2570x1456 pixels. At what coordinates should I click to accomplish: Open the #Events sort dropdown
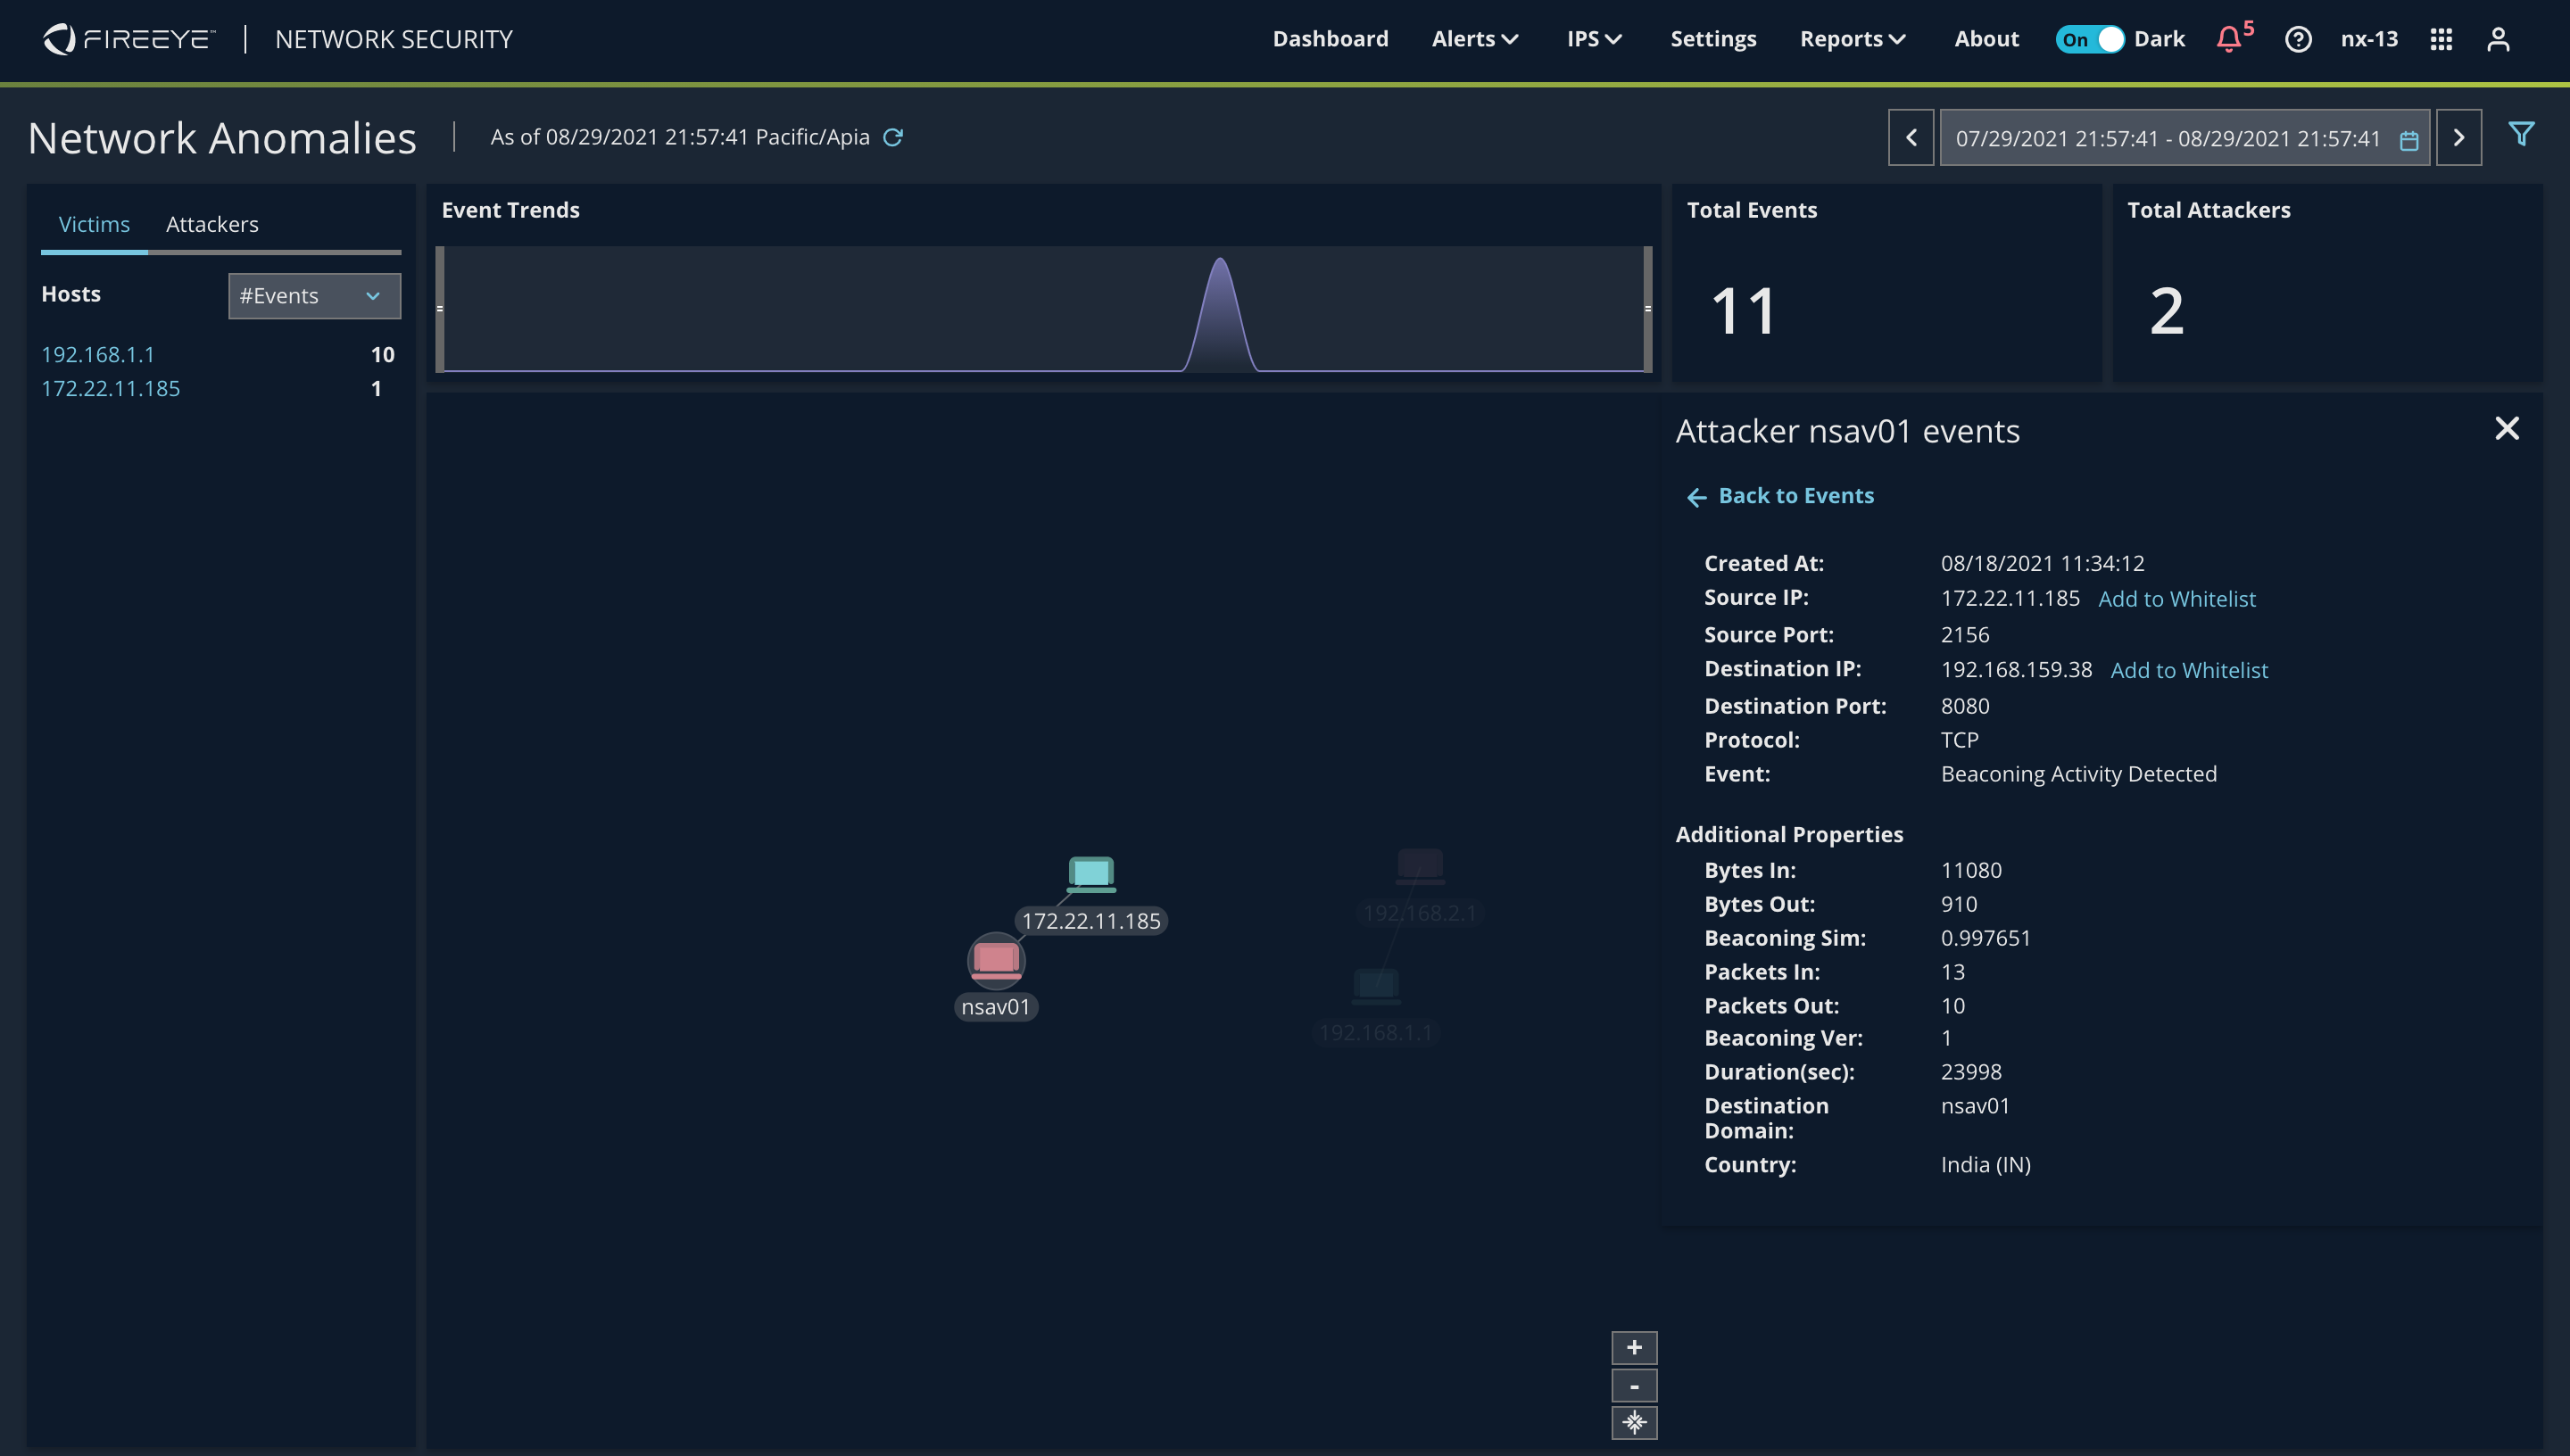[x=314, y=296]
